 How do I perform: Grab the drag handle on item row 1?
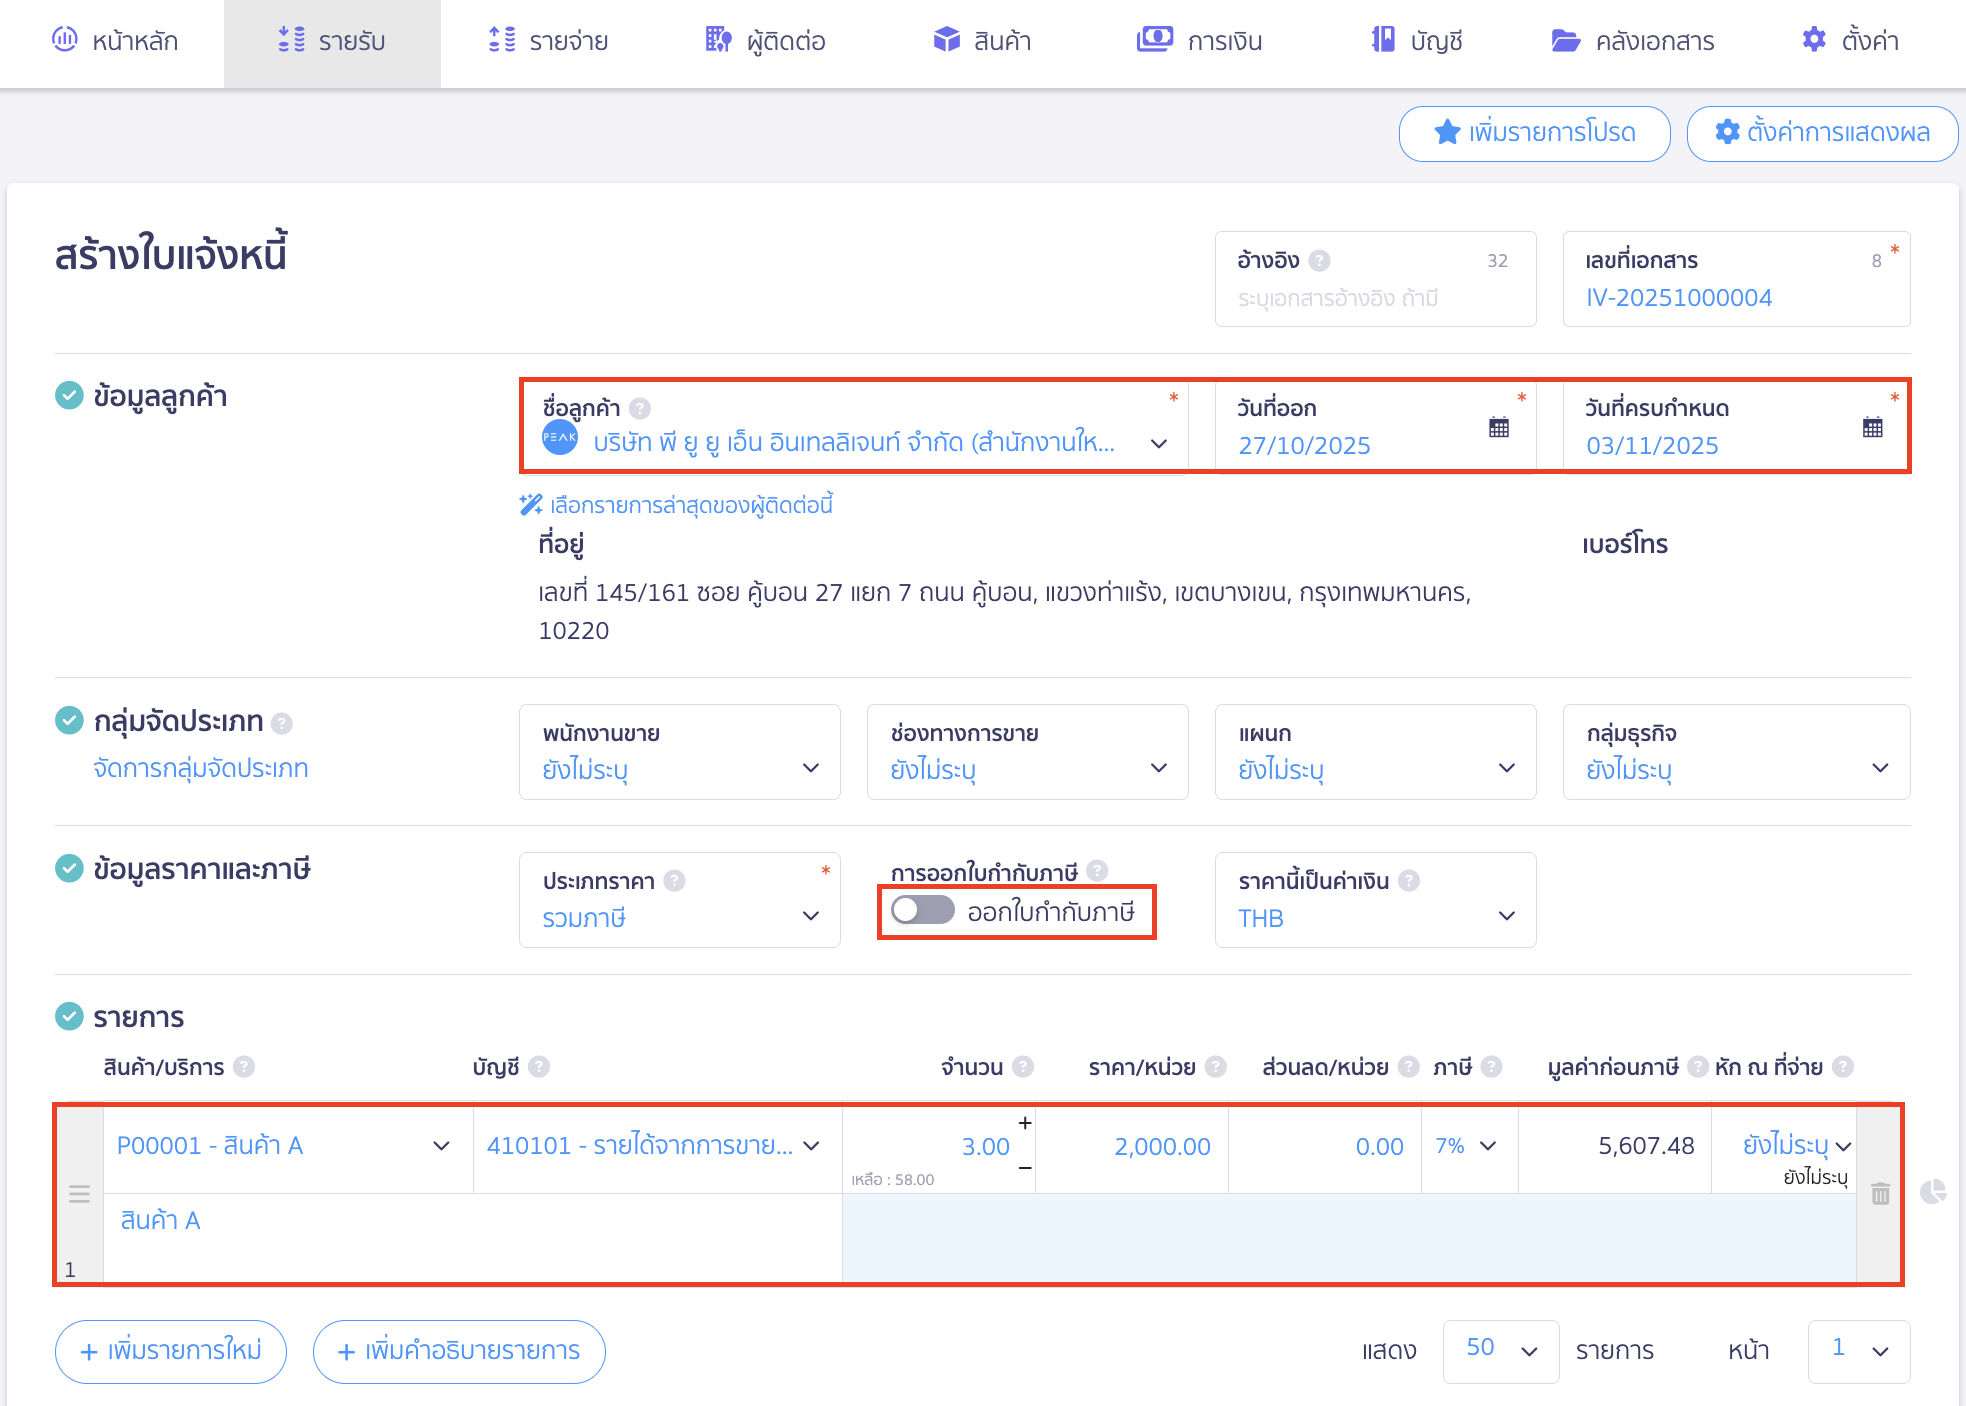79,1194
